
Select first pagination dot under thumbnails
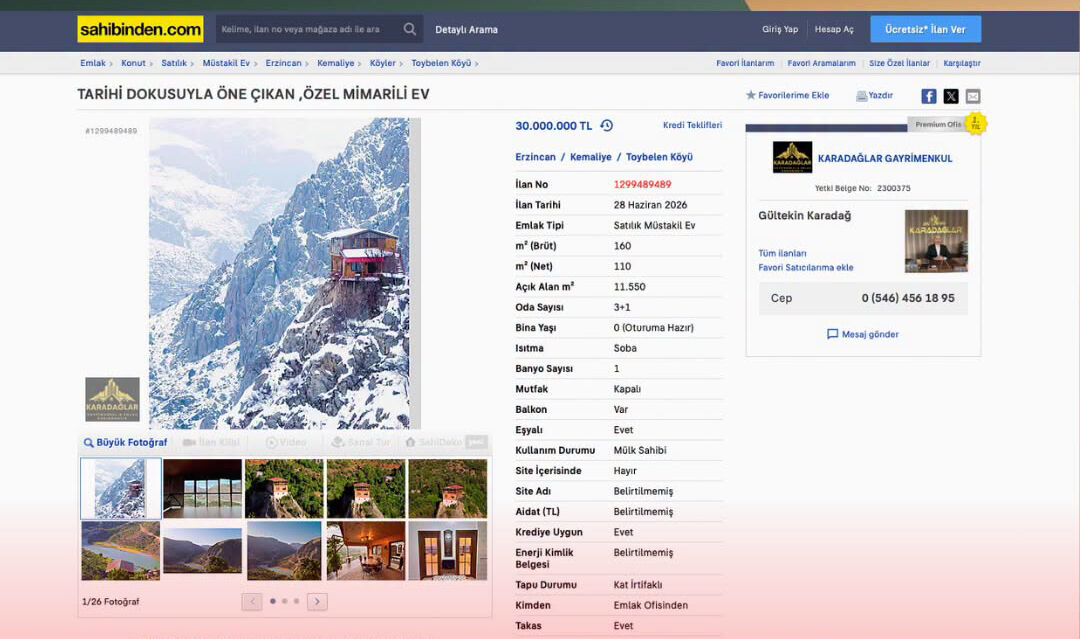pos(273,601)
